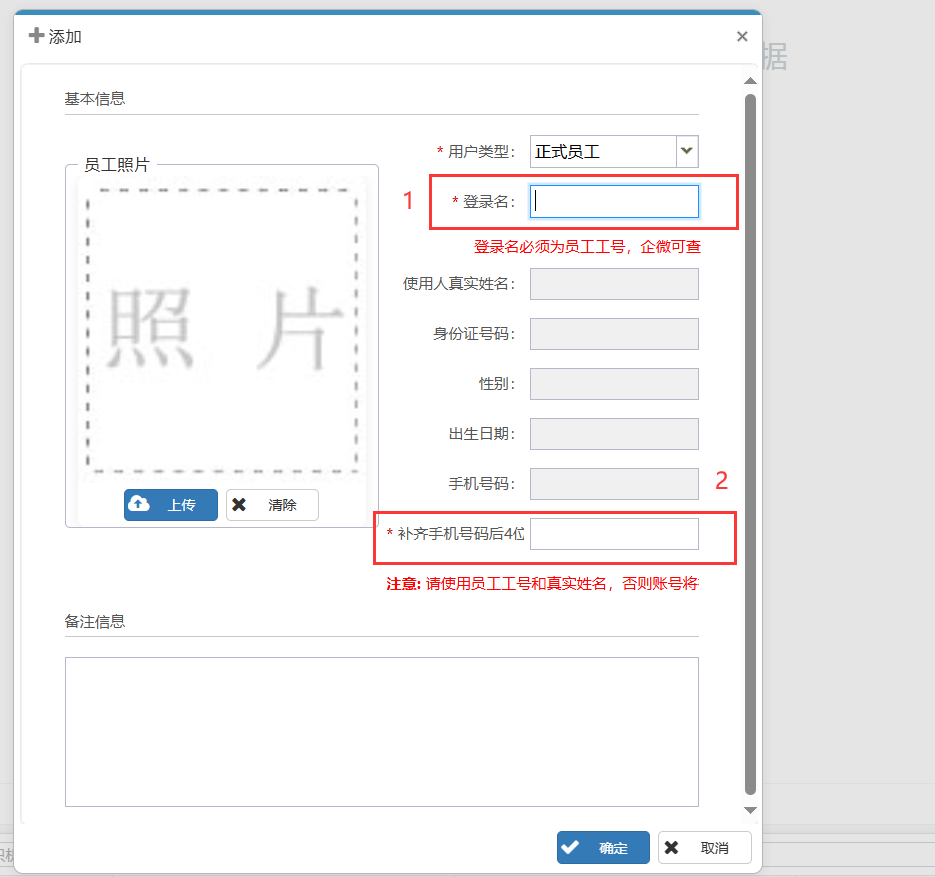Close the 添加 dialog
Image resolution: width=935 pixels, height=877 pixels.
(741, 37)
